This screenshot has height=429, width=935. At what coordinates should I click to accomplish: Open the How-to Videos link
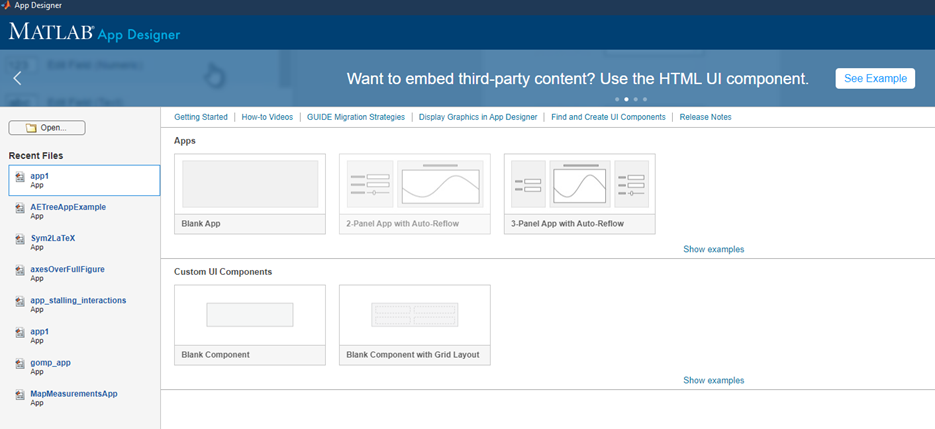click(x=267, y=117)
